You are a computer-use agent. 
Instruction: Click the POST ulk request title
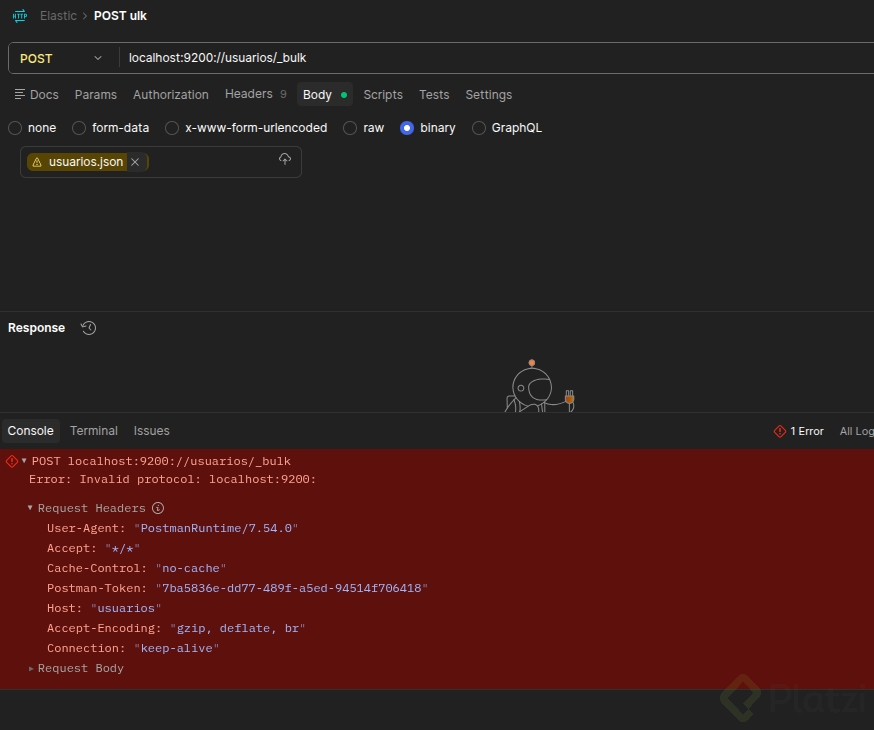coord(120,16)
